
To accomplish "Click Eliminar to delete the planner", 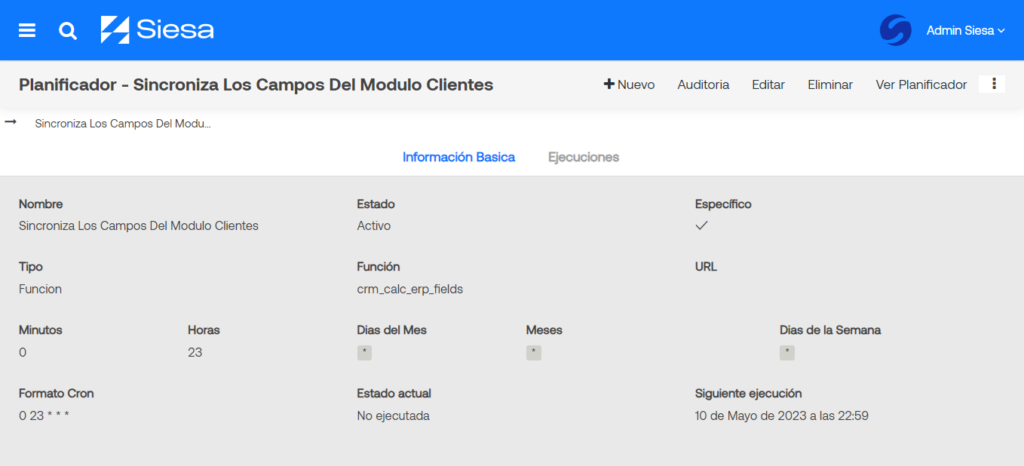I will 830,85.
